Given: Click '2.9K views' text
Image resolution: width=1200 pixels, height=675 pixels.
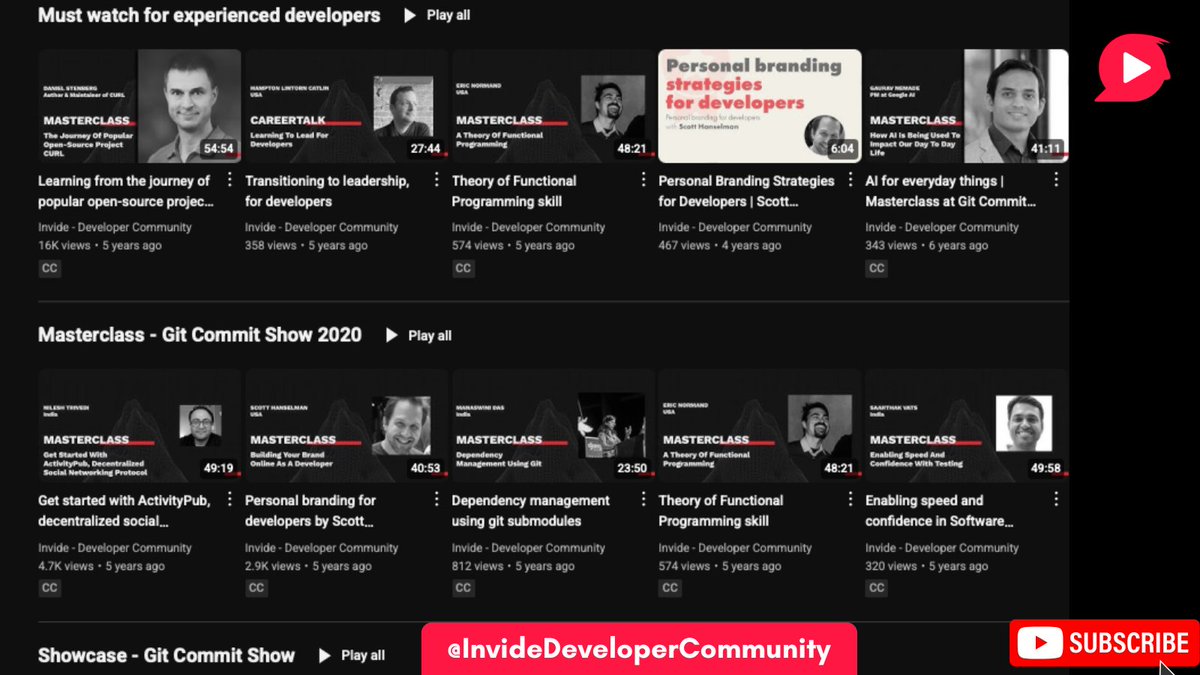Looking at the screenshot, I should 273,566.
